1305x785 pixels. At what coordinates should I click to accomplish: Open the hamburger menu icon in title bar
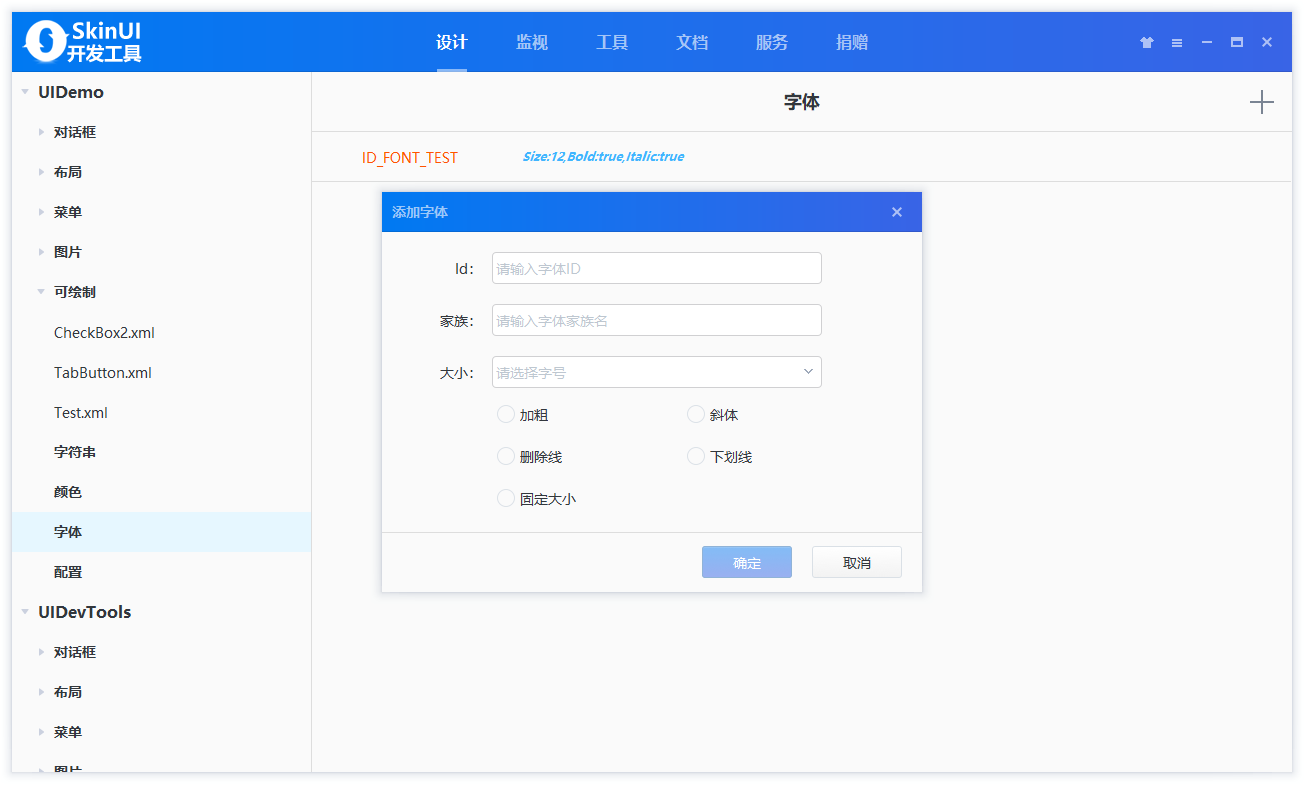1177,42
